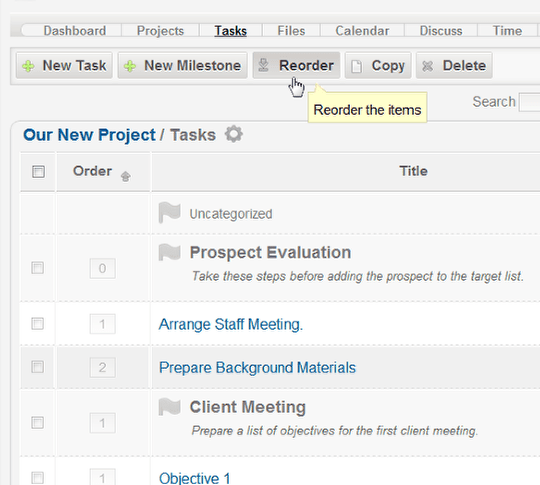The height and width of the screenshot is (485, 540).
Task: Open the Our New Project link
Action: click(89, 135)
